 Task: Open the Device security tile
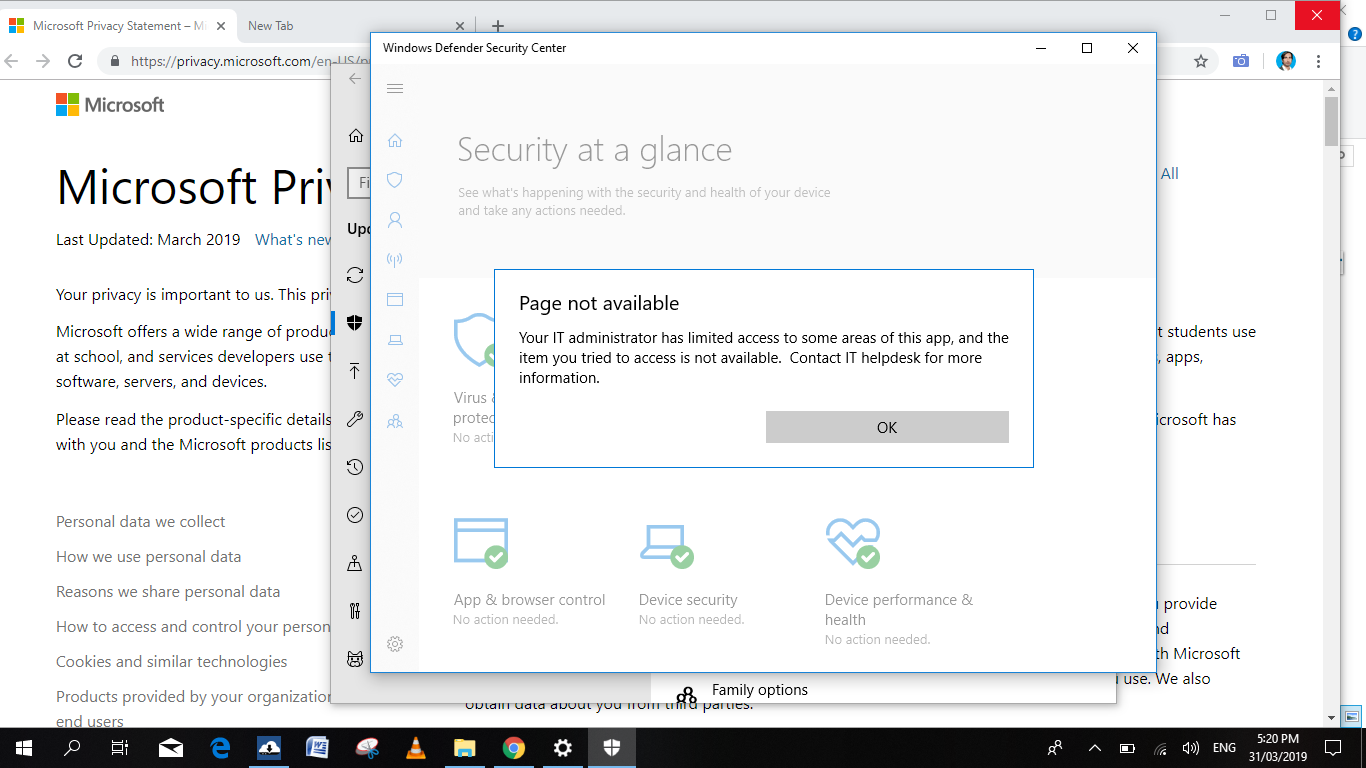(691, 571)
